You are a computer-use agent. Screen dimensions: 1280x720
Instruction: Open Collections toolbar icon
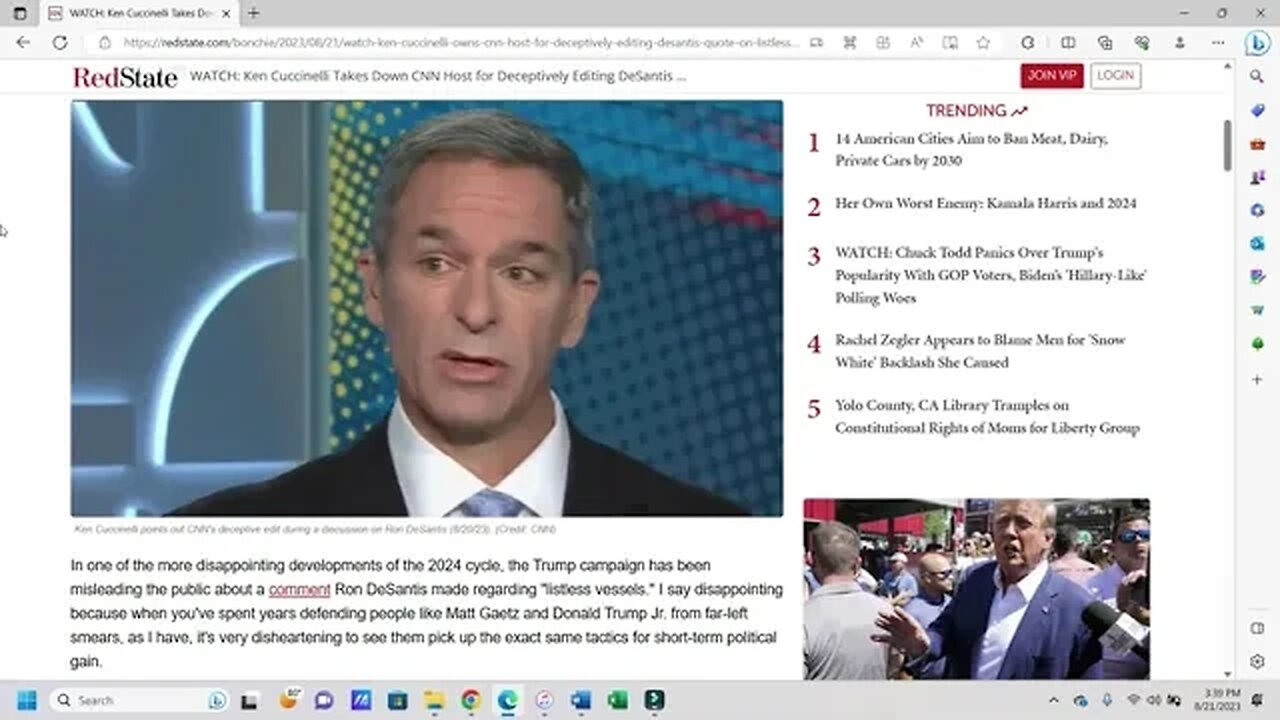point(1105,43)
